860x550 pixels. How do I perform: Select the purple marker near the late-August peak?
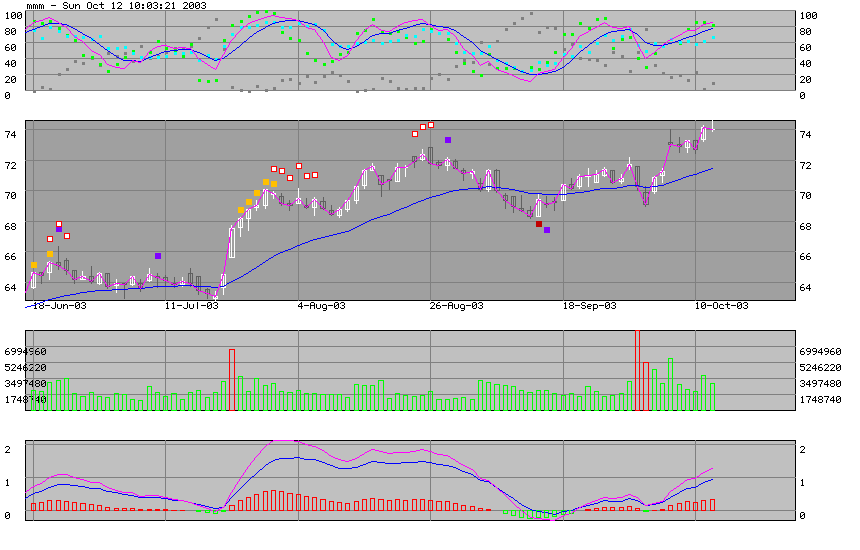(x=448, y=140)
